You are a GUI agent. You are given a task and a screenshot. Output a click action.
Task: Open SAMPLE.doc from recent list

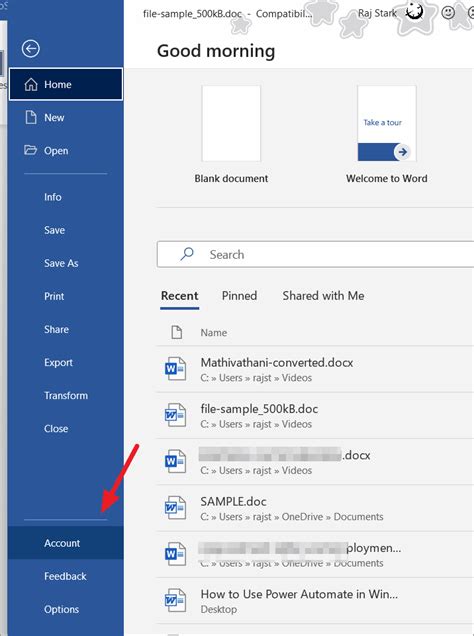[315, 508]
